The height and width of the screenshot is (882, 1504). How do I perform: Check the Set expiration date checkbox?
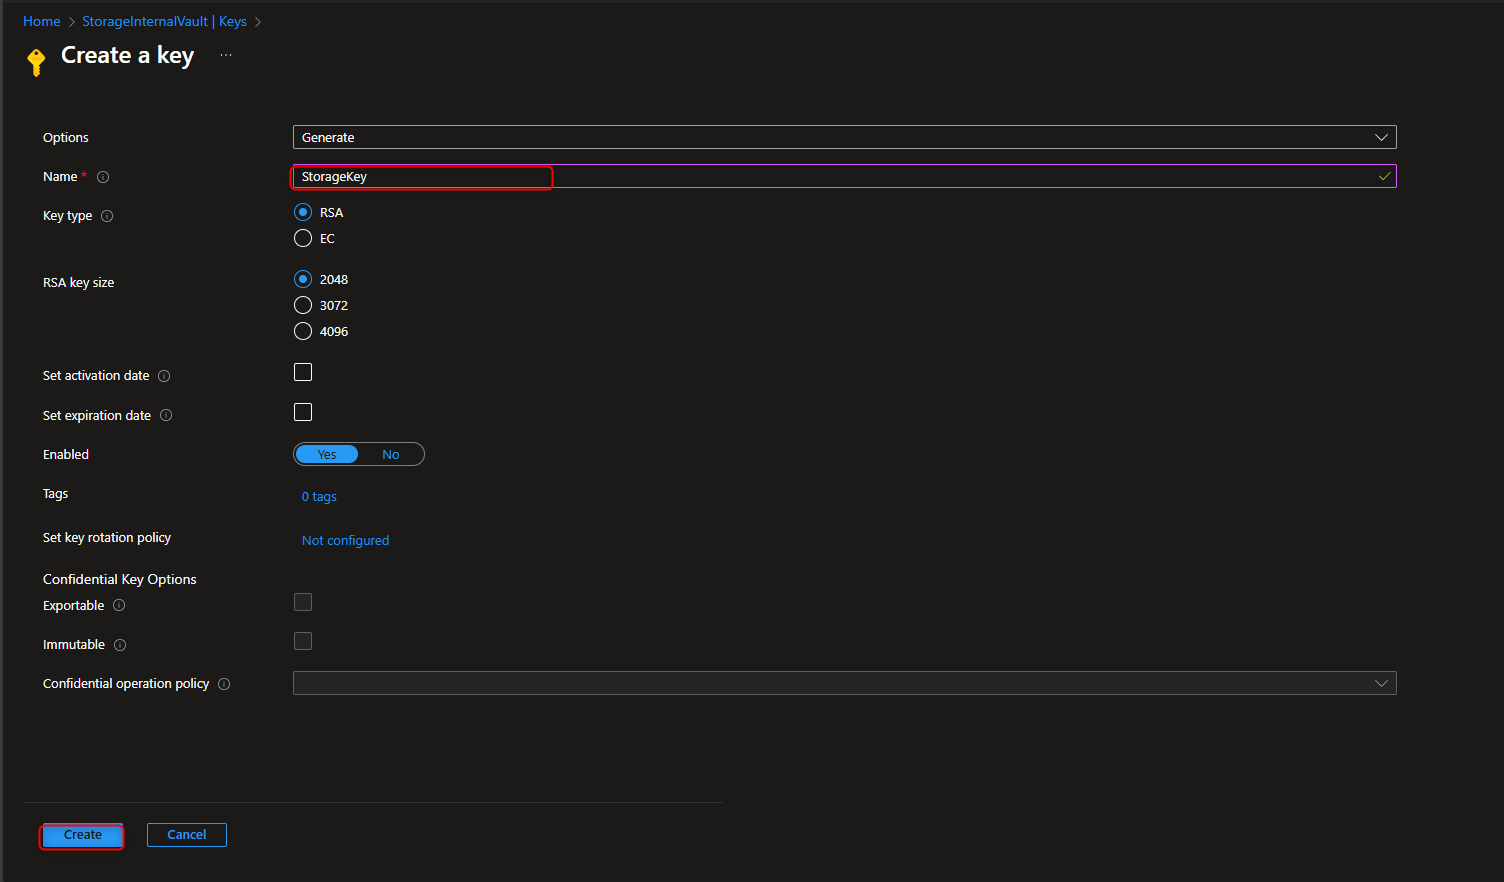click(x=303, y=411)
